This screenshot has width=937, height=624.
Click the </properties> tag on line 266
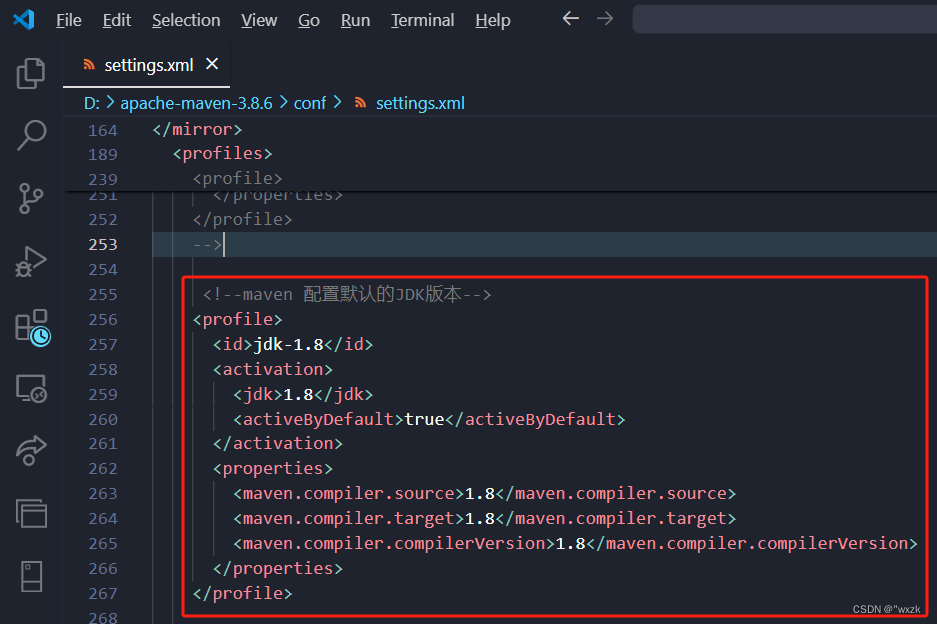[278, 568]
